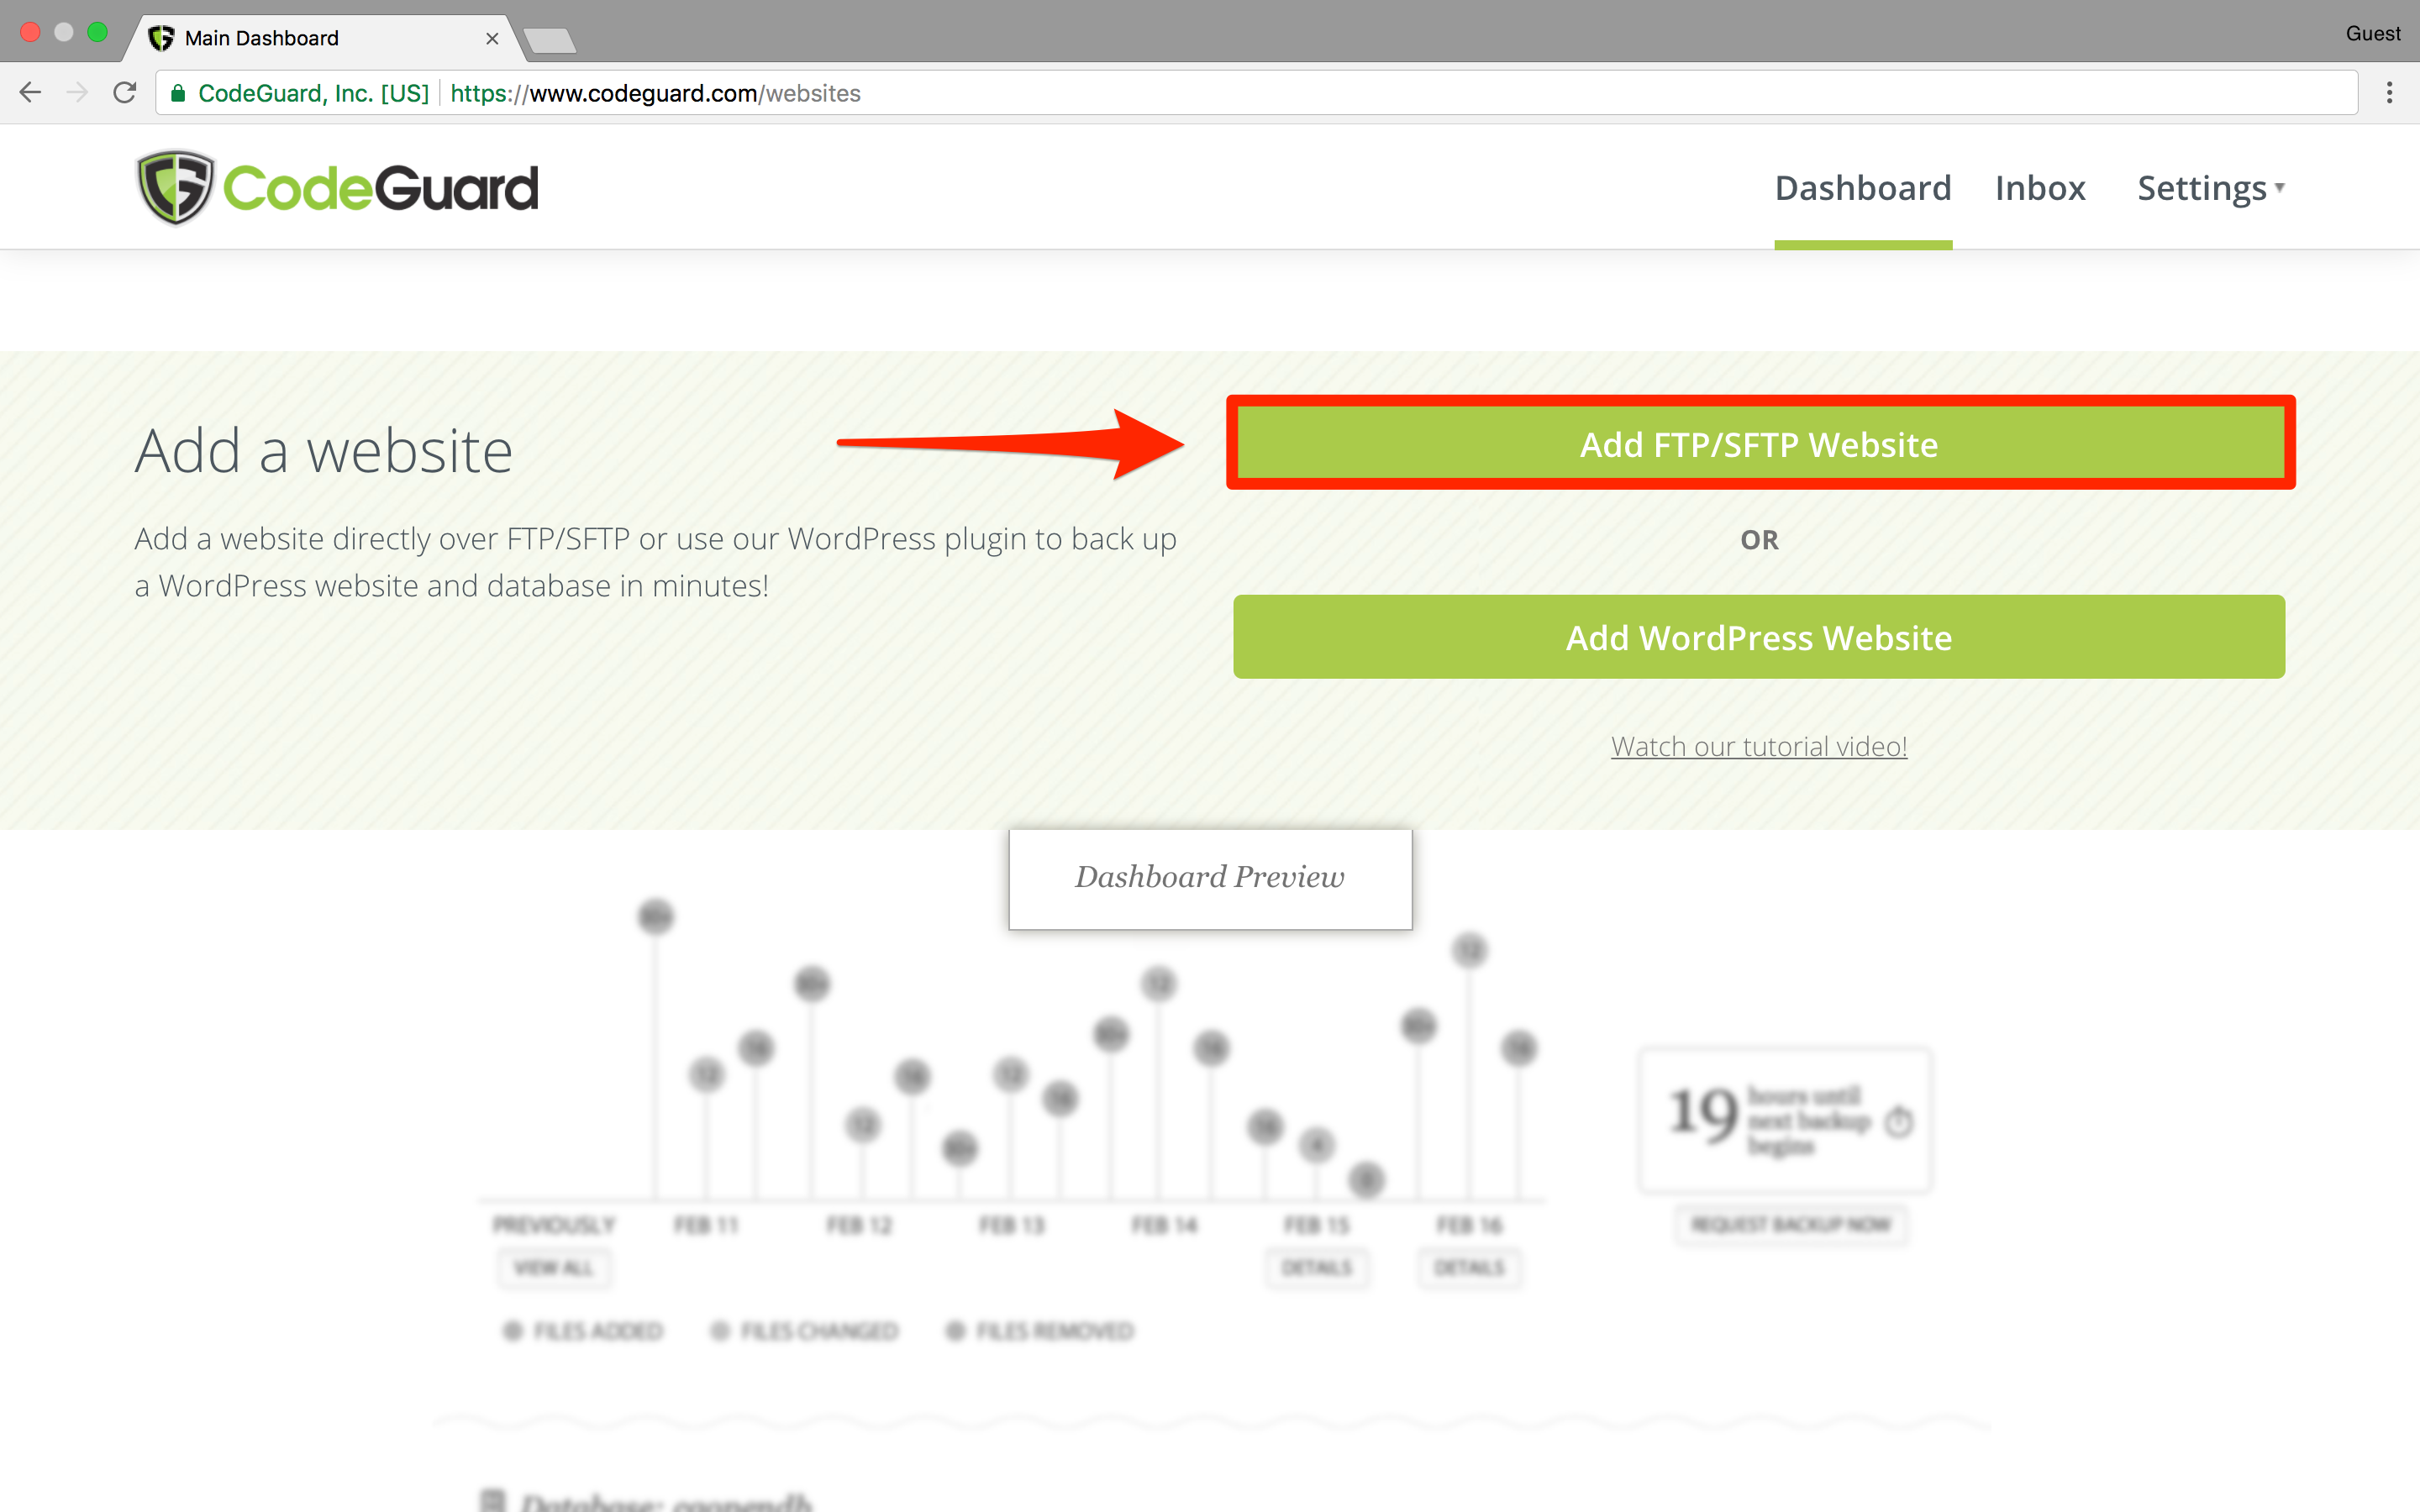Toggle the Feb 16 DETAILS view
The height and width of the screenshot is (1512, 2420).
click(x=1469, y=1268)
